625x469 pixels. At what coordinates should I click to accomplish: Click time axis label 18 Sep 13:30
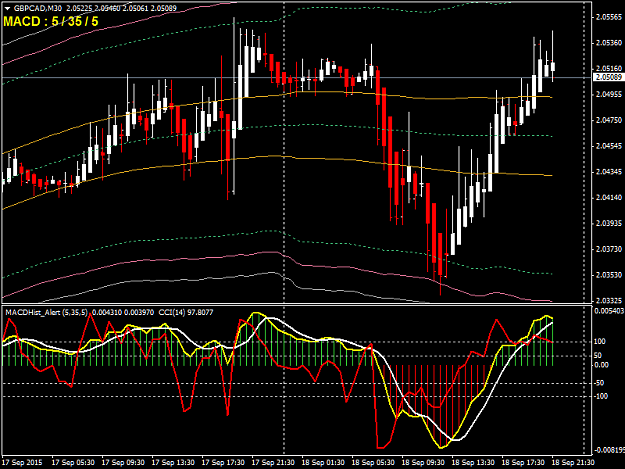click(473, 463)
